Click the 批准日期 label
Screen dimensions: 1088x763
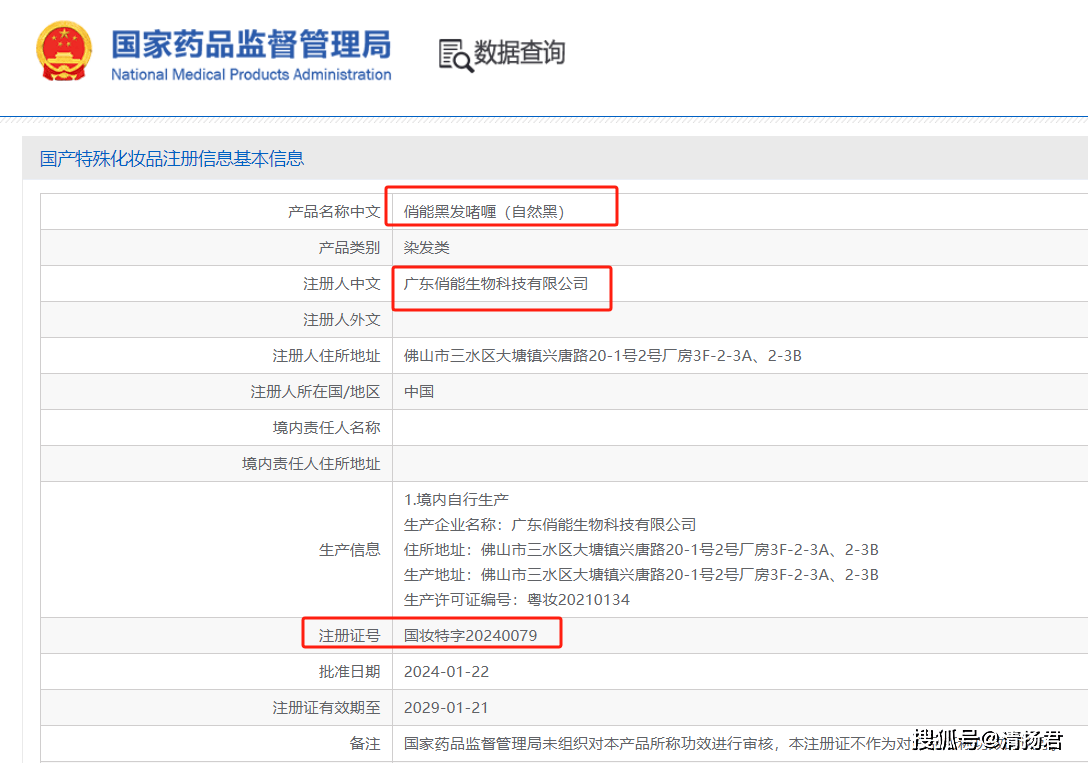349,671
